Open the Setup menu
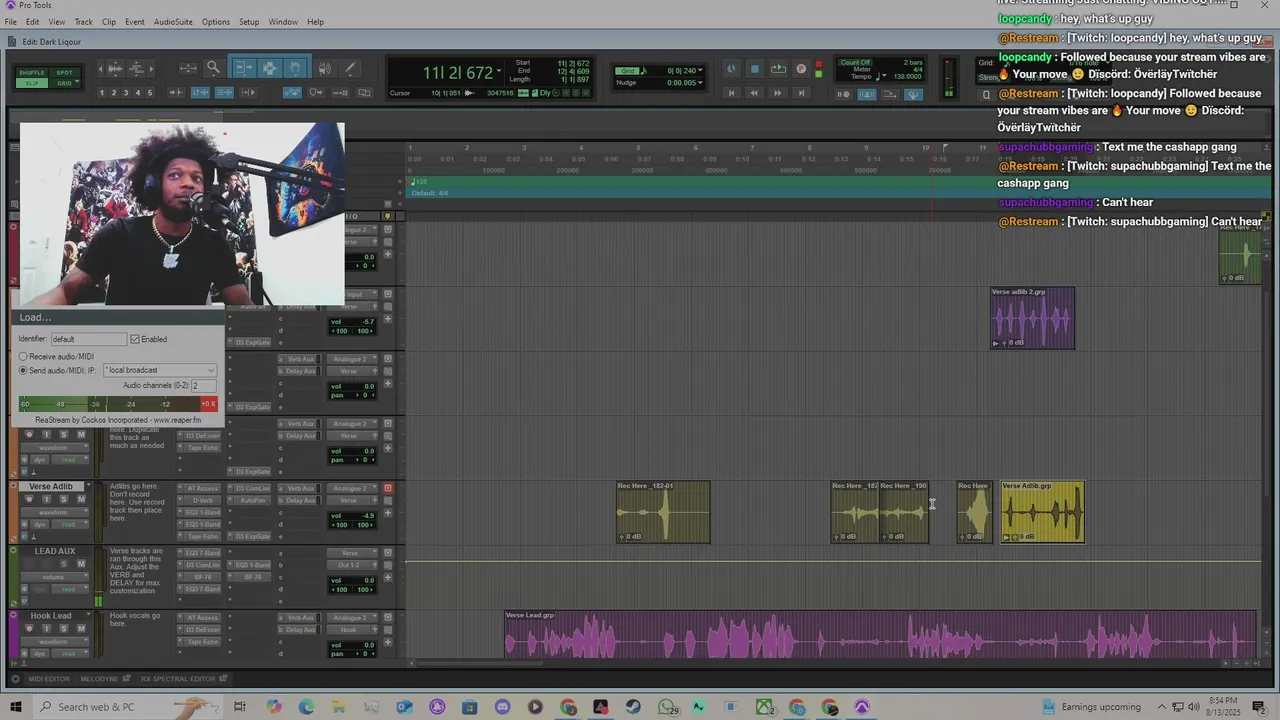1280x720 pixels. click(x=249, y=21)
